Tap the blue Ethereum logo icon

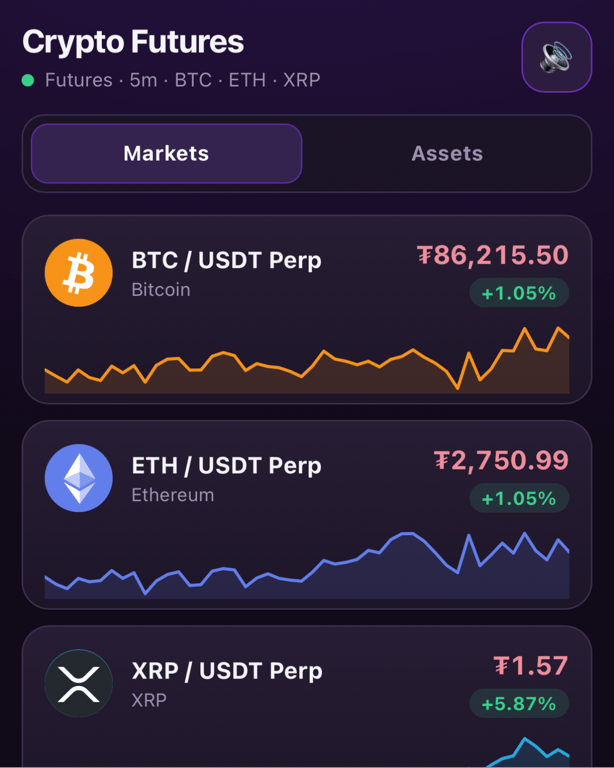click(x=78, y=478)
